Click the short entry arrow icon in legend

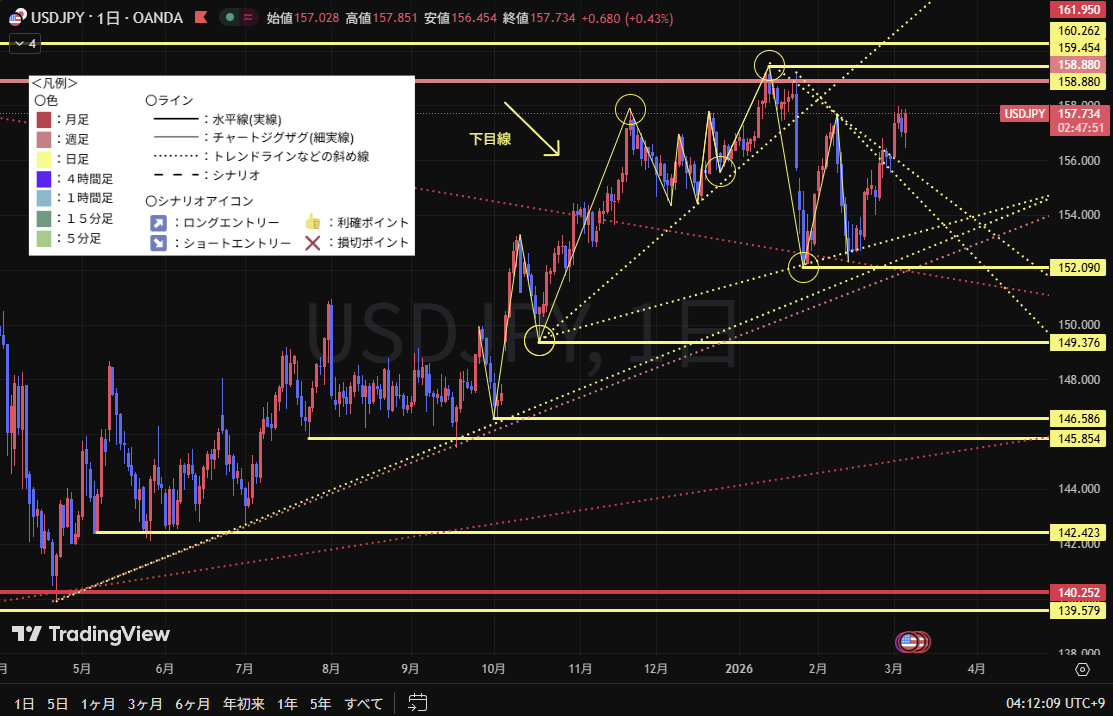(x=158, y=243)
